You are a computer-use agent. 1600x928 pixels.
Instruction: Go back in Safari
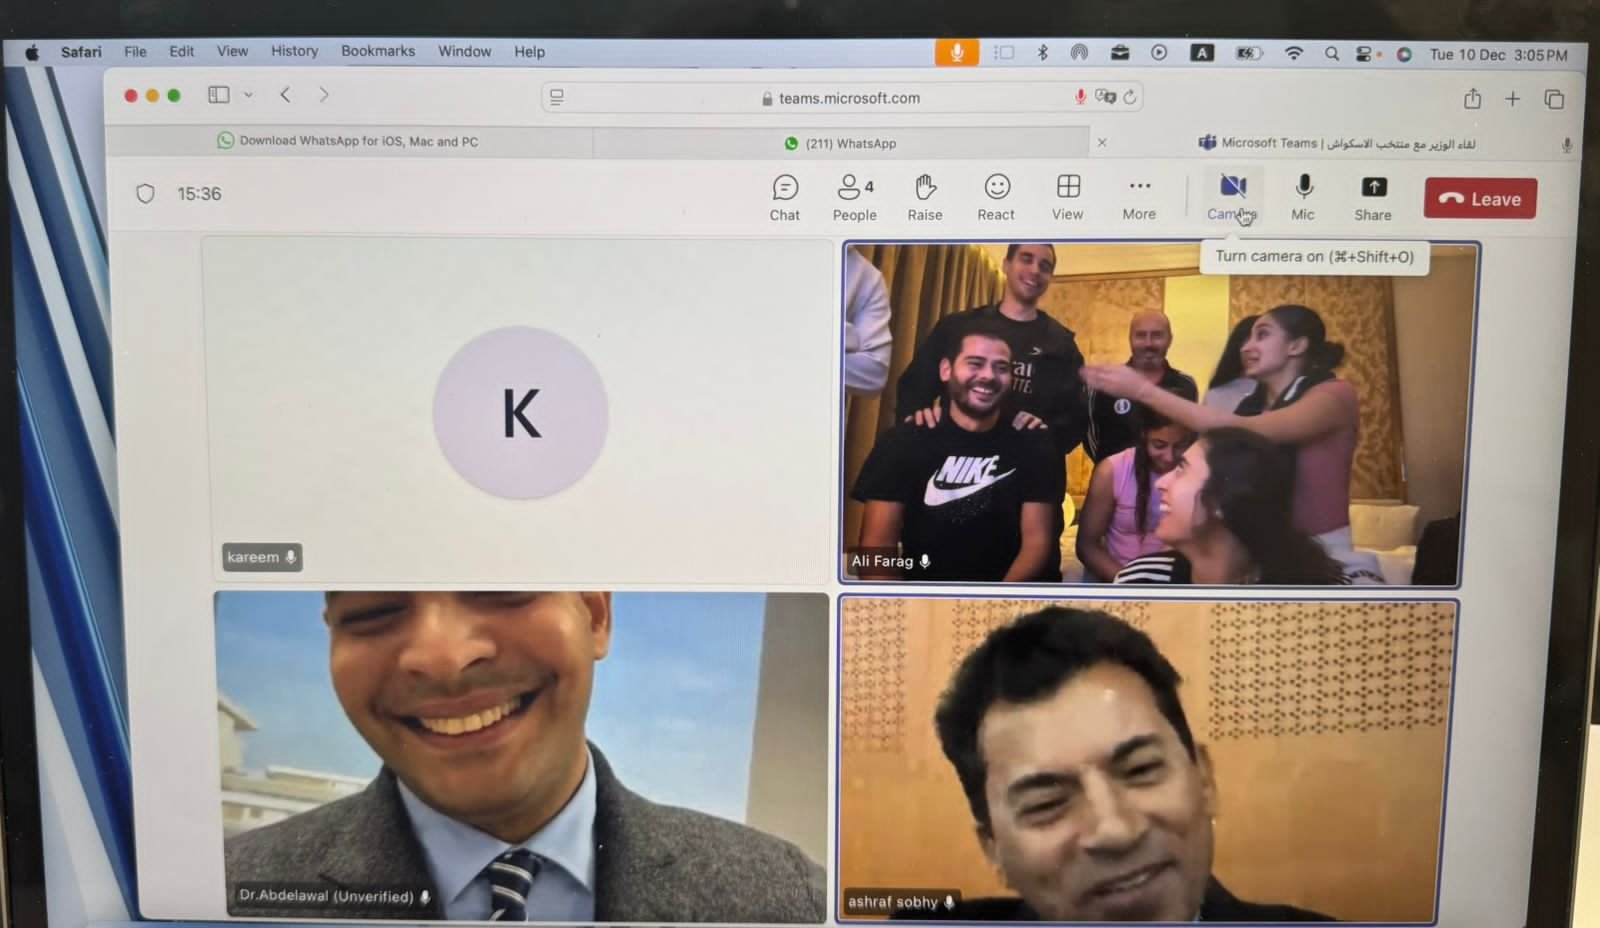pyautogui.click(x=285, y=95)
